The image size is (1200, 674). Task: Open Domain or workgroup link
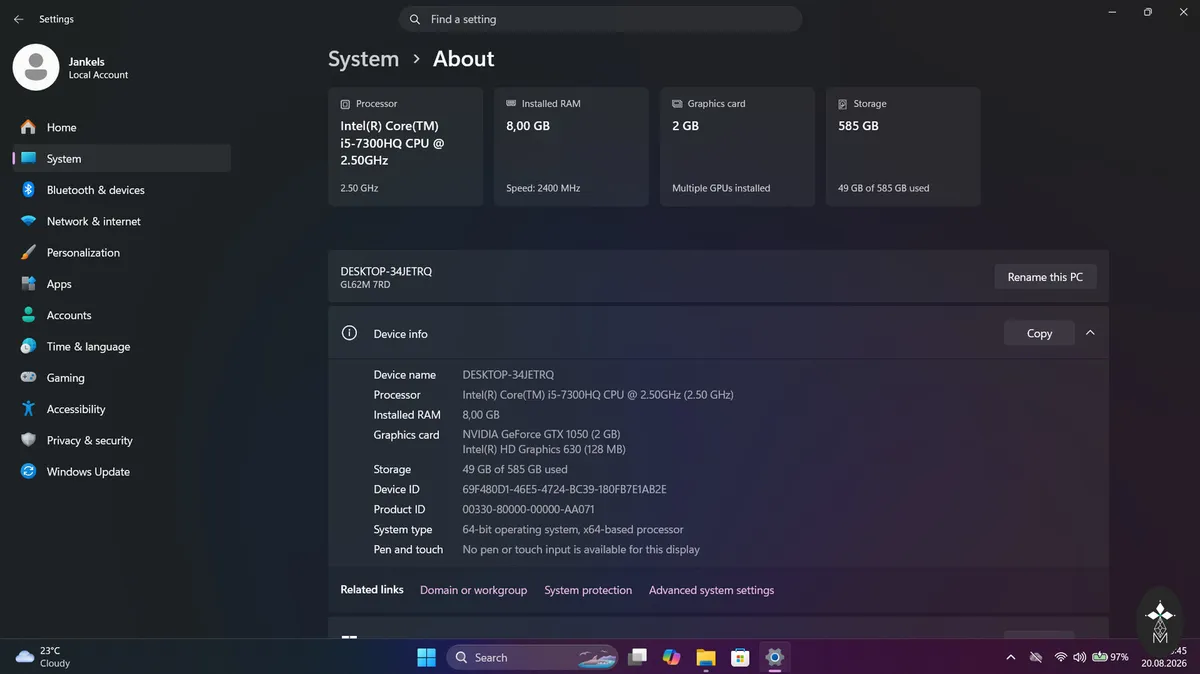click(x=473, y=590)
